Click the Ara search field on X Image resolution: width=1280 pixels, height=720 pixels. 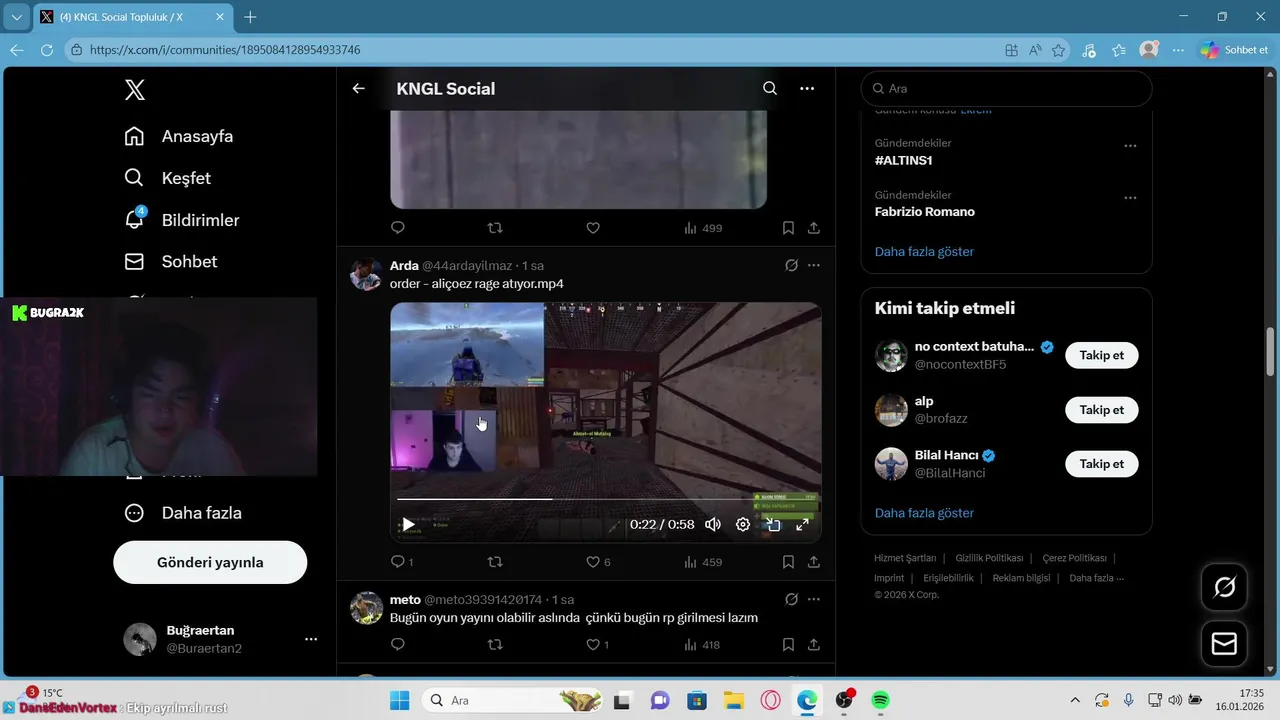[x=1006, y=89]
